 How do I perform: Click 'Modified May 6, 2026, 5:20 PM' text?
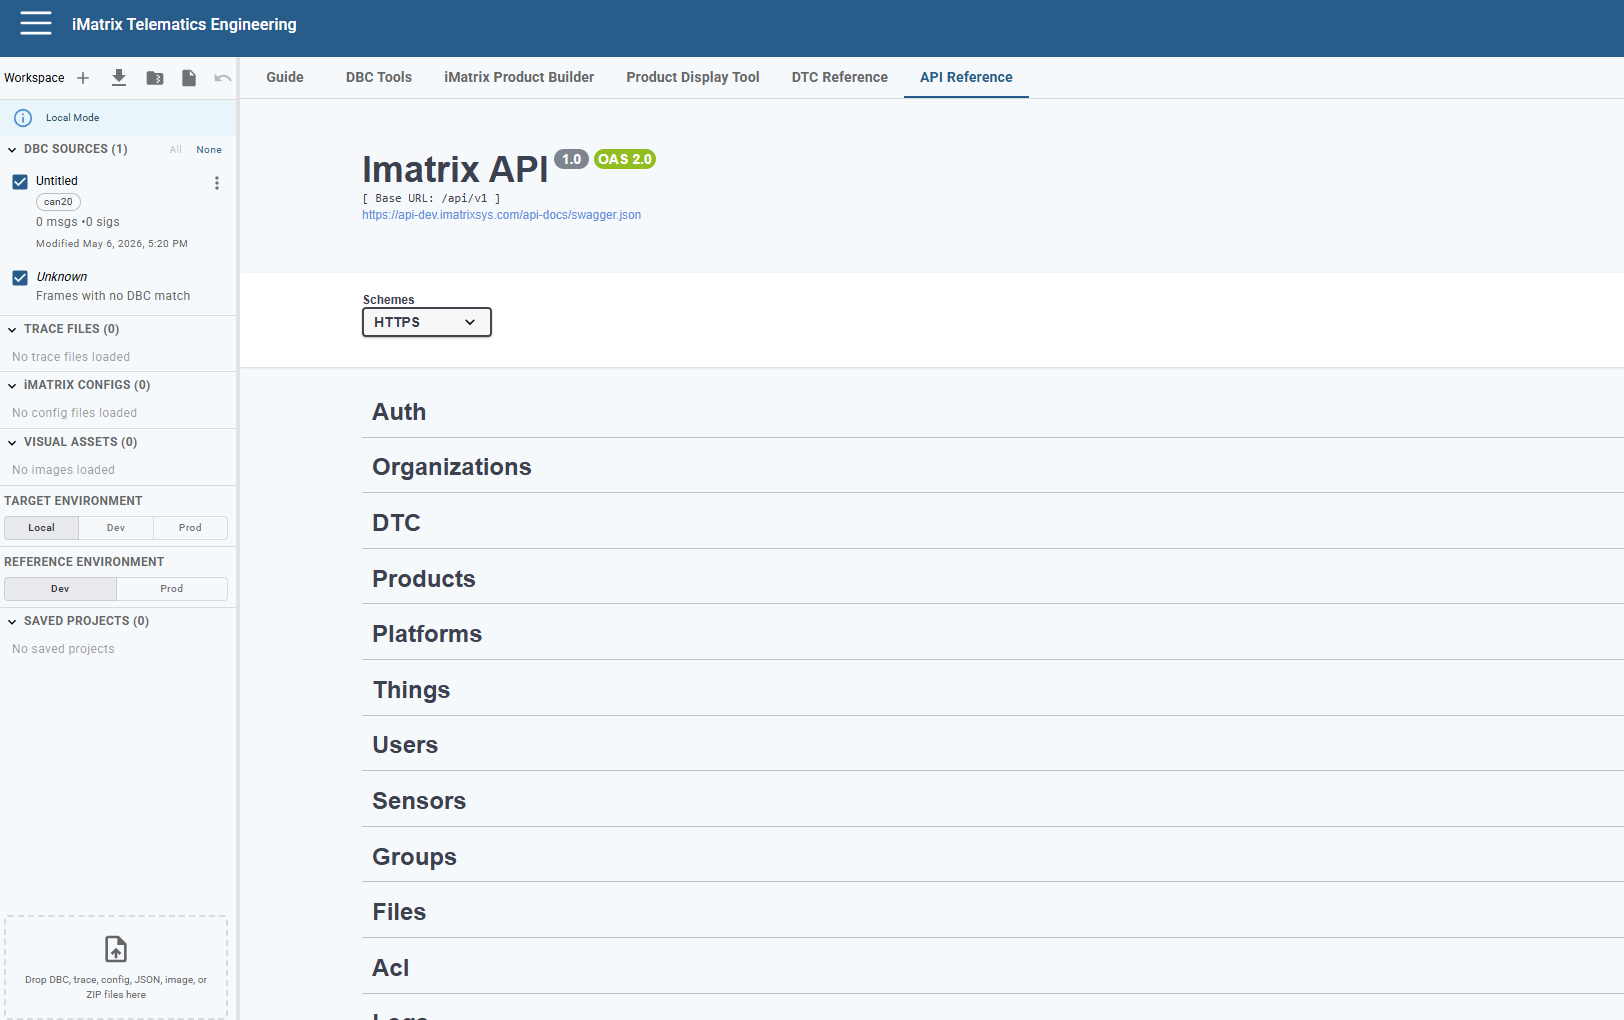point(112,244)
